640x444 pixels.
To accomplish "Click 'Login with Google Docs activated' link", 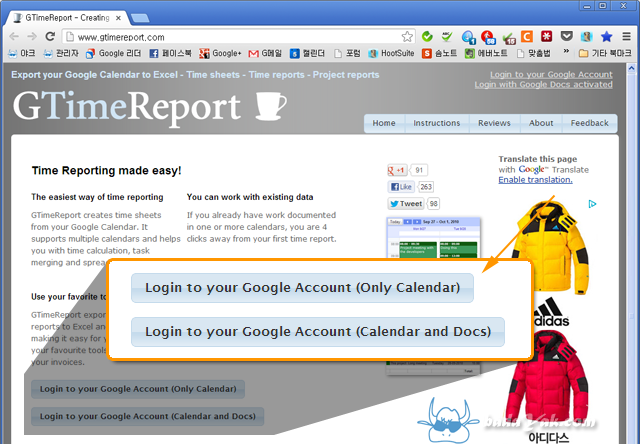I will [x=543, y=84].
